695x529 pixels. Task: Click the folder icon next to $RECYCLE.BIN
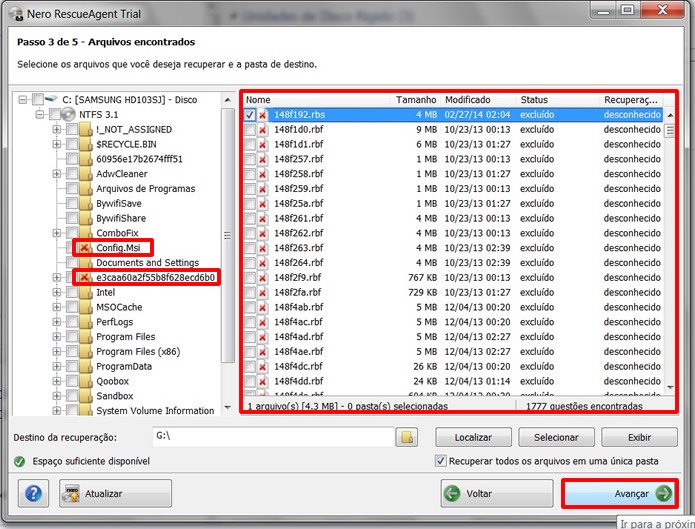(86, 144)
